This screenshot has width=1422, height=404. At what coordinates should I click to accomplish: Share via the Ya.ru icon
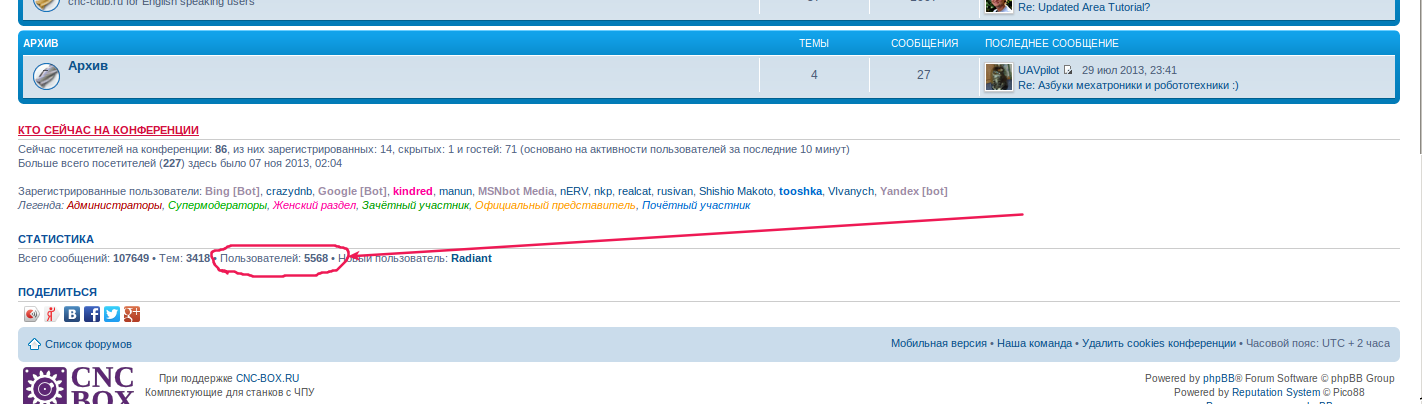[x=51, y=314]
